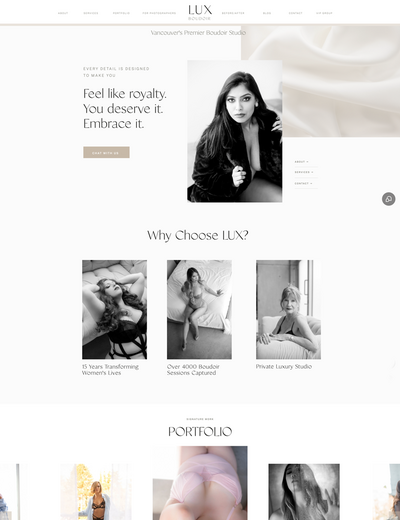Open the Over 4000 Boudoir Sessions photo
The image size is (400, 520).
click(199, 309)
